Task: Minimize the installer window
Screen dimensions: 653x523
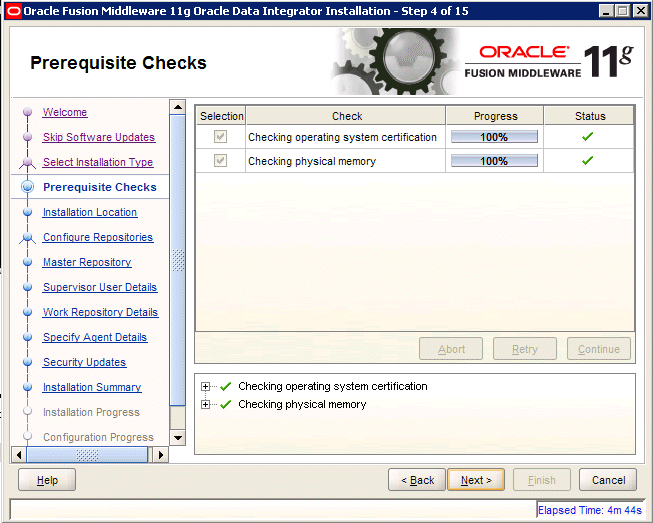Action: pyautogui.click(x=606, y=11)
